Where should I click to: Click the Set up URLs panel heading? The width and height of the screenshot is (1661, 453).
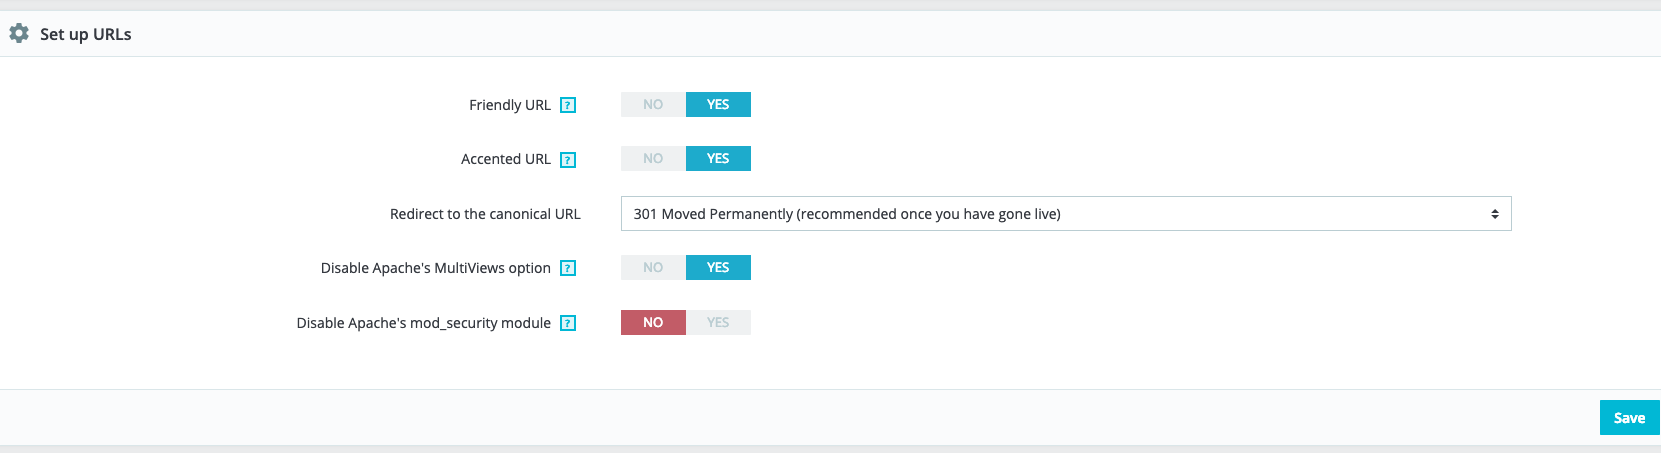tap(86, 34)
